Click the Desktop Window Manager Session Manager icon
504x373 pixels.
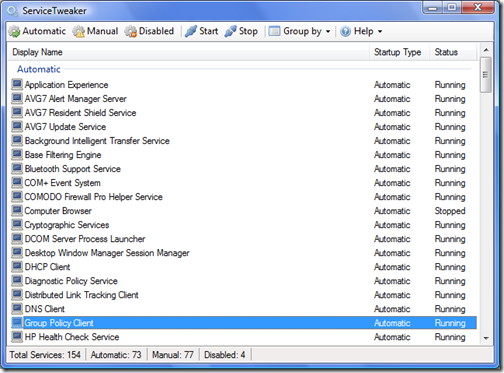(17, 252)
